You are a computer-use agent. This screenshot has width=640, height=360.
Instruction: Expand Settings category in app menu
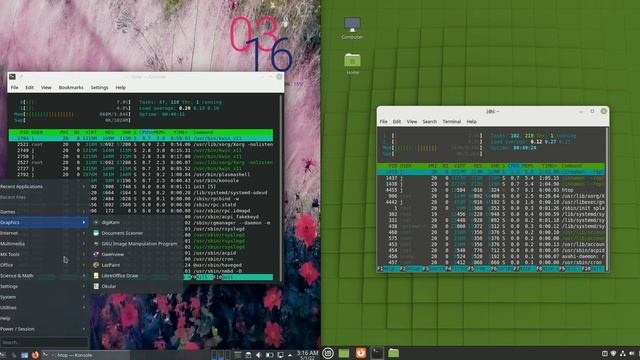coord(44,286)
